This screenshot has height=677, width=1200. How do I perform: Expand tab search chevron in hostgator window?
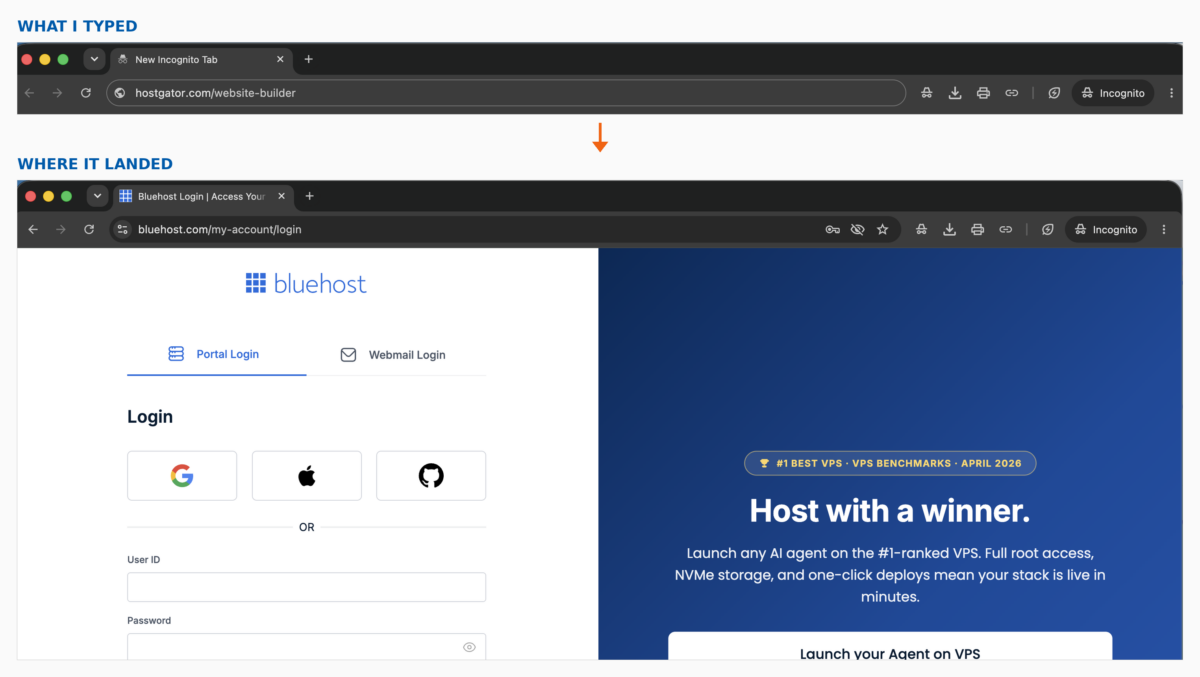(94, 59)
